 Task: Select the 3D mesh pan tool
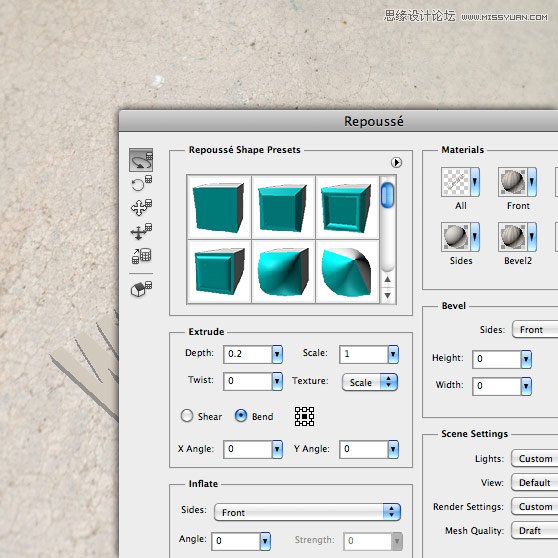pyautogui.click(x=141, y=207)
